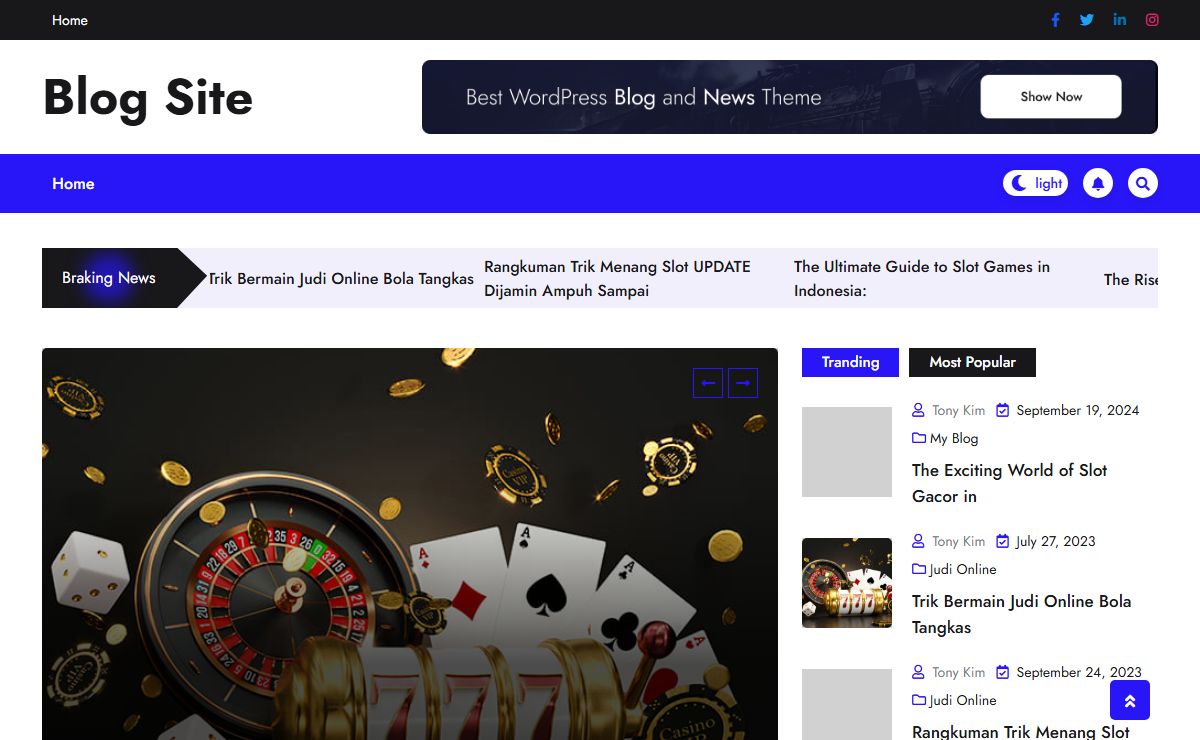Switch to the Tranding tab

coord(850,362)
